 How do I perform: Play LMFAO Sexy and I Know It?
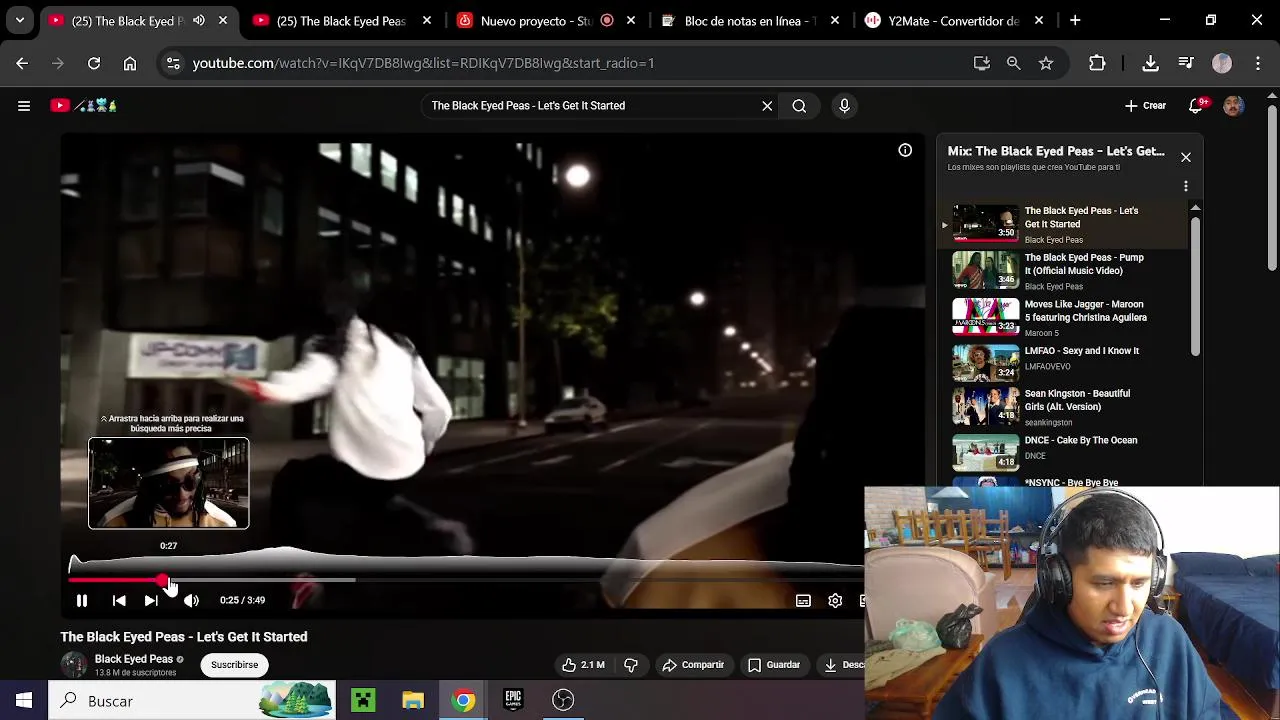pyautogui.click(x=1067, y=363)
